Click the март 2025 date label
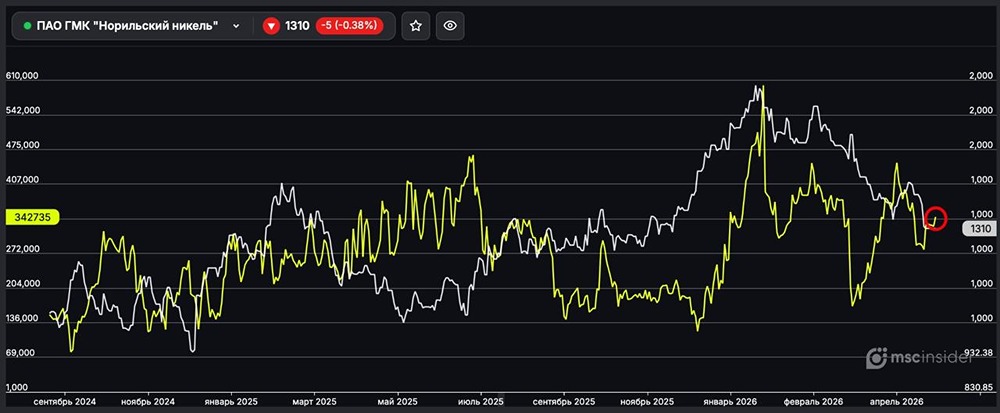 pos(314,402)
